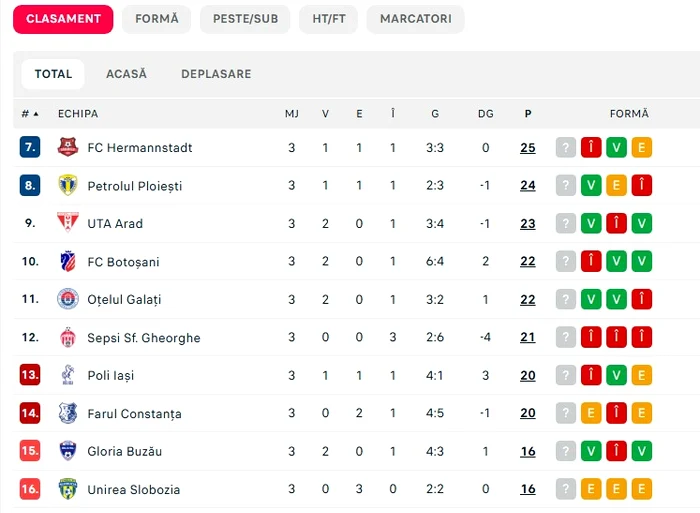Click FC Hermannstadt's red Î form badge

[x=591, y=148]
